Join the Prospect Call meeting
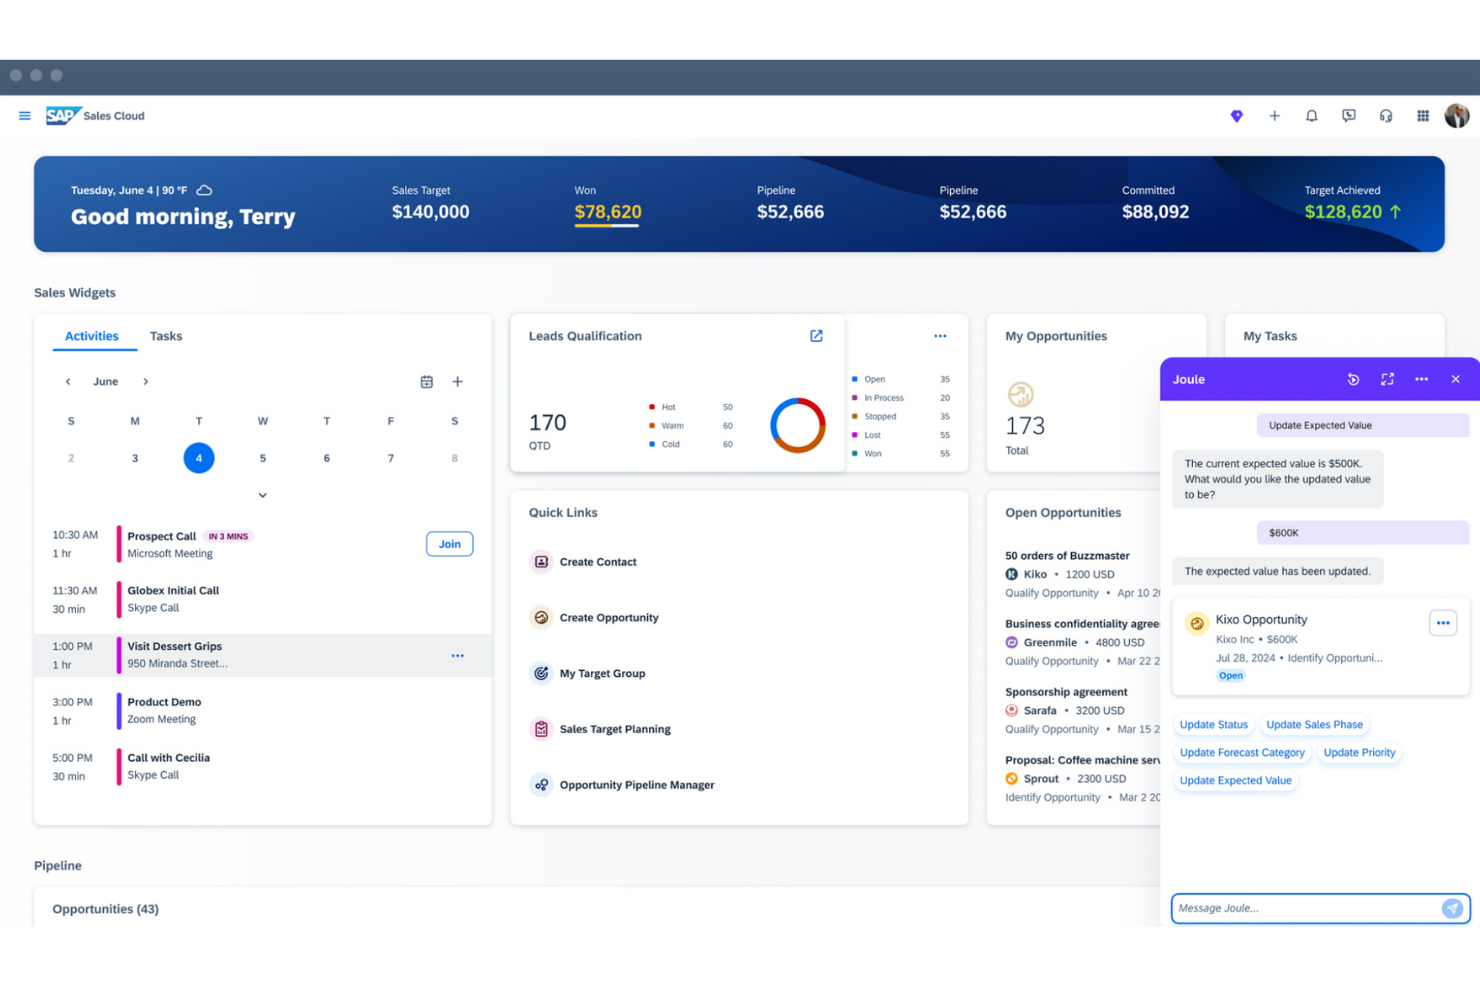 (x=449, y=543)
